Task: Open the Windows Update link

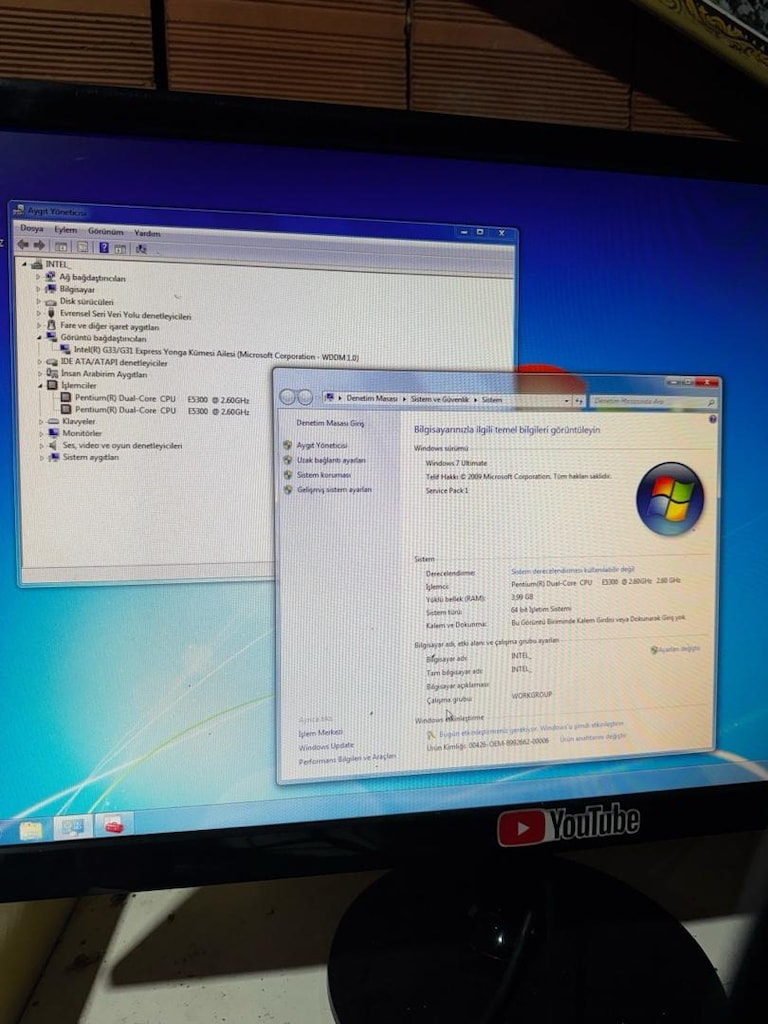Action: (x=326, y=746)
